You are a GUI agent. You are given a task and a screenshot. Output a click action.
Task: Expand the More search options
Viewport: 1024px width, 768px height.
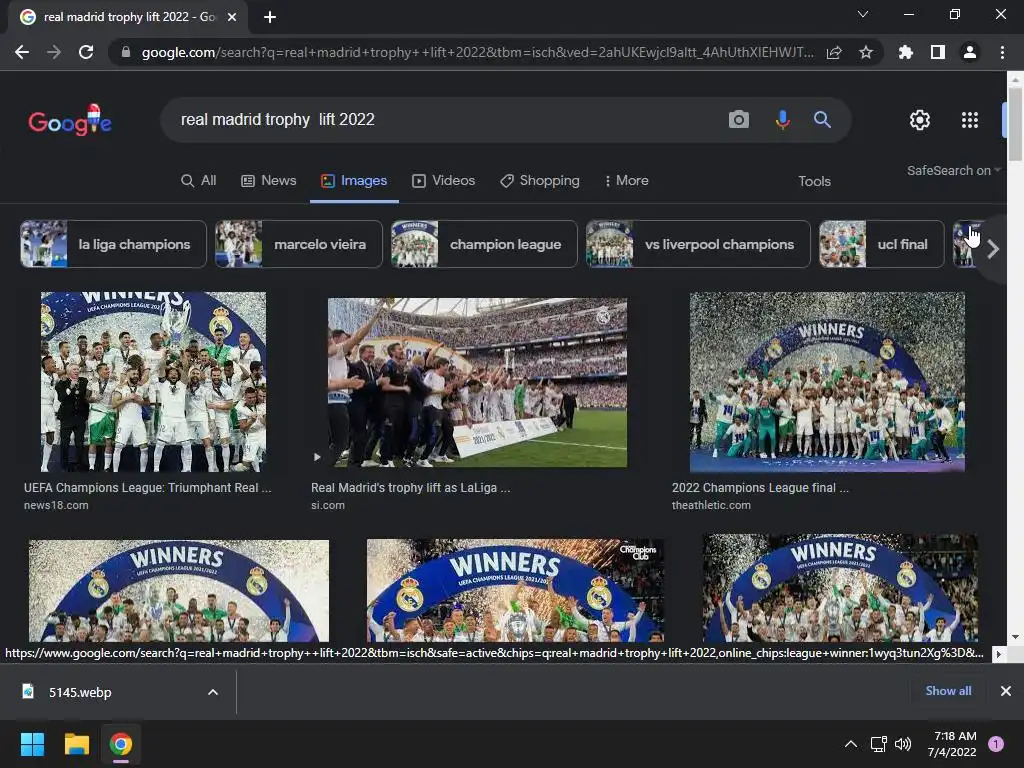pos(626,181)
